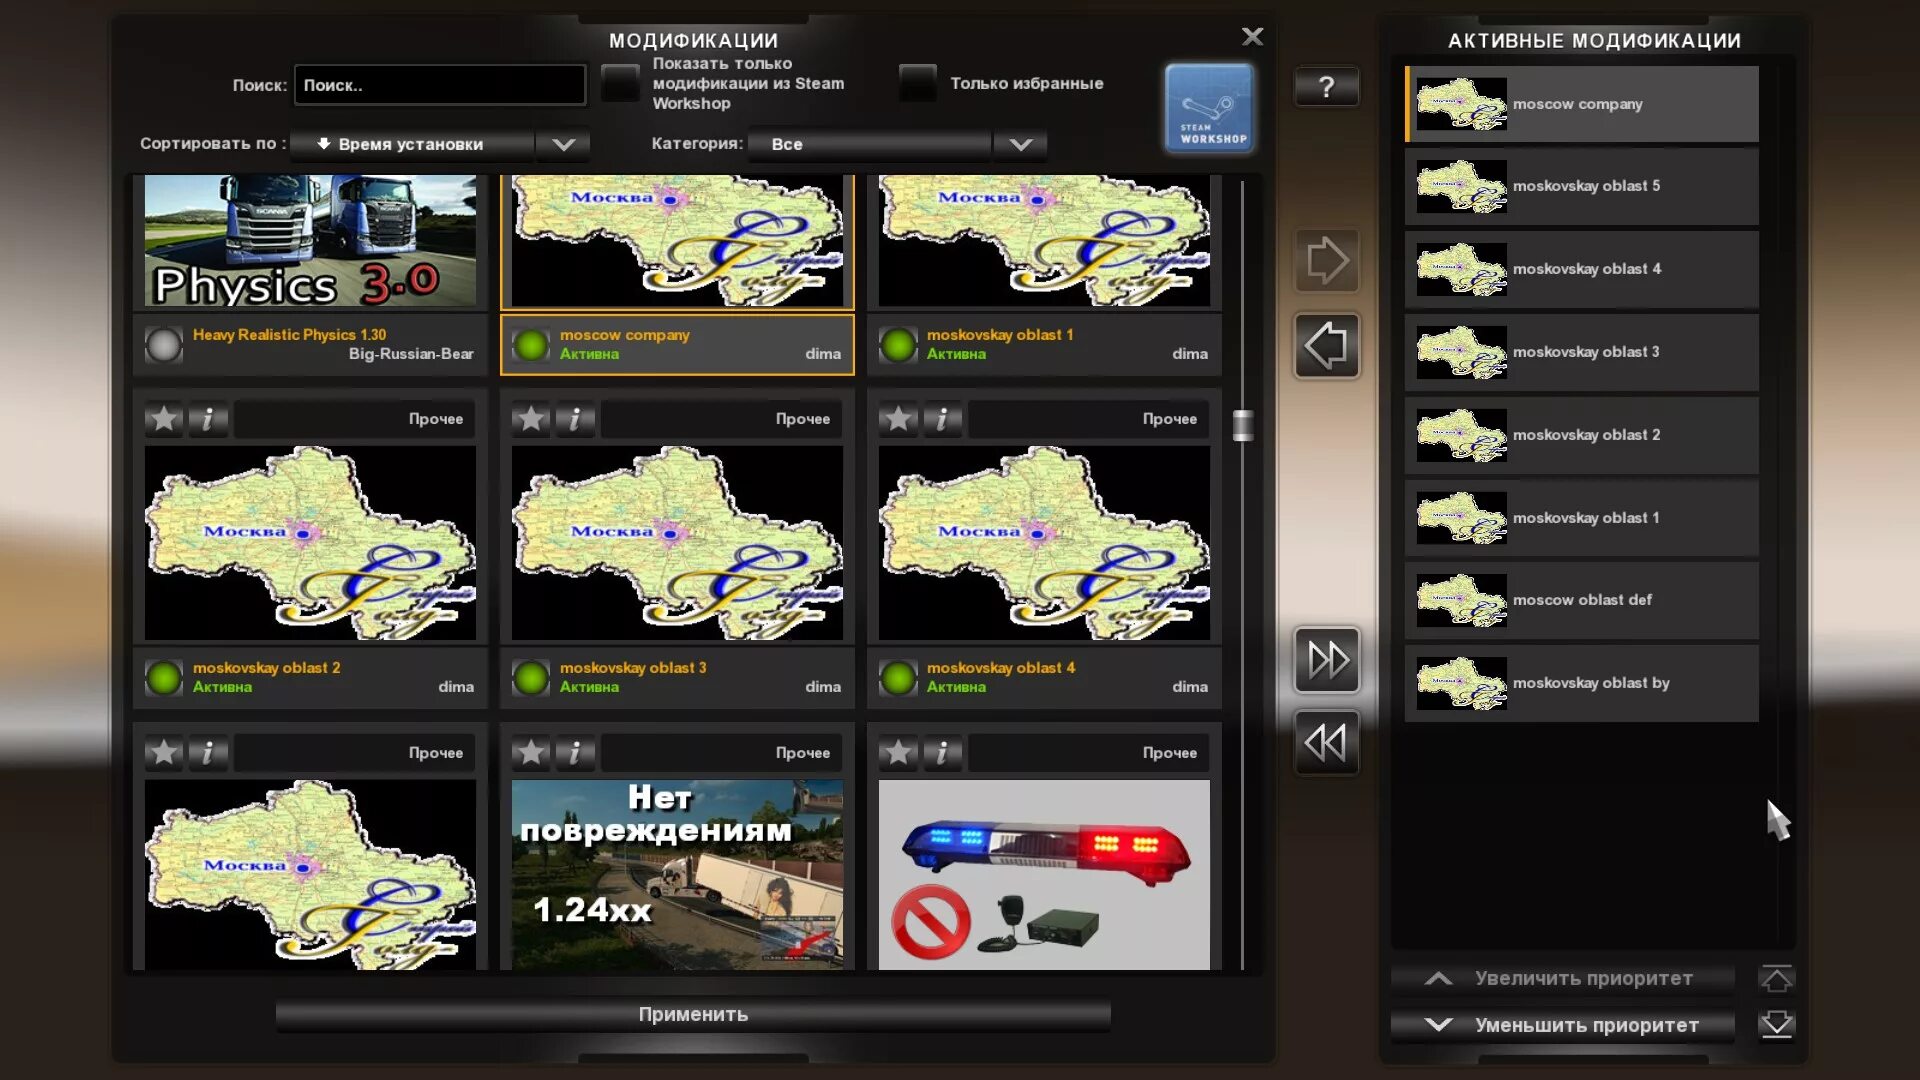Click the remove mod from active list icon
The height and width of the screenshot is (1080, 1920).
tap(1325, 344)
